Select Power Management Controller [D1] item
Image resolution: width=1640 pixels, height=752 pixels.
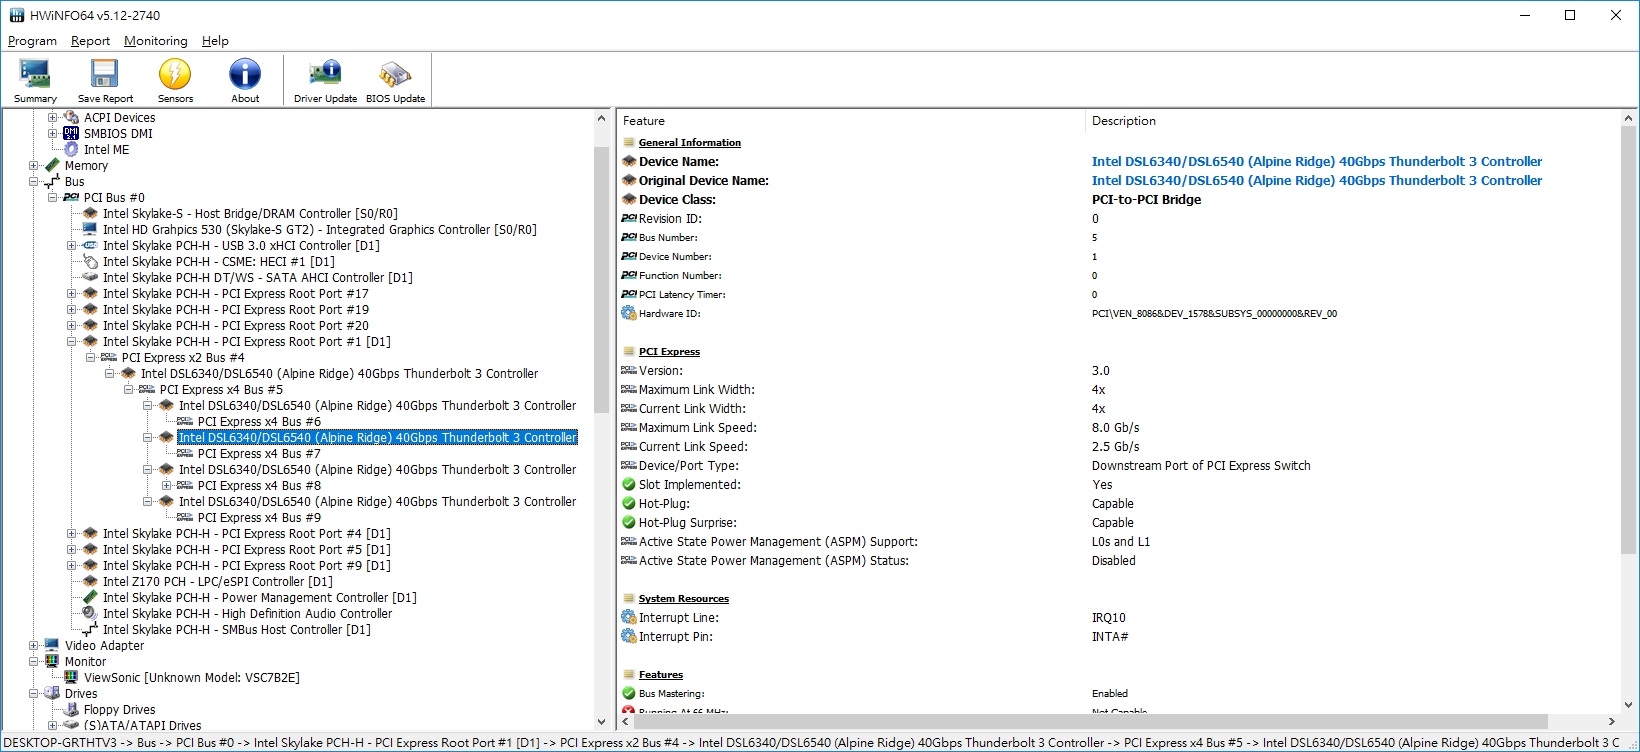[x=259, y=597]
